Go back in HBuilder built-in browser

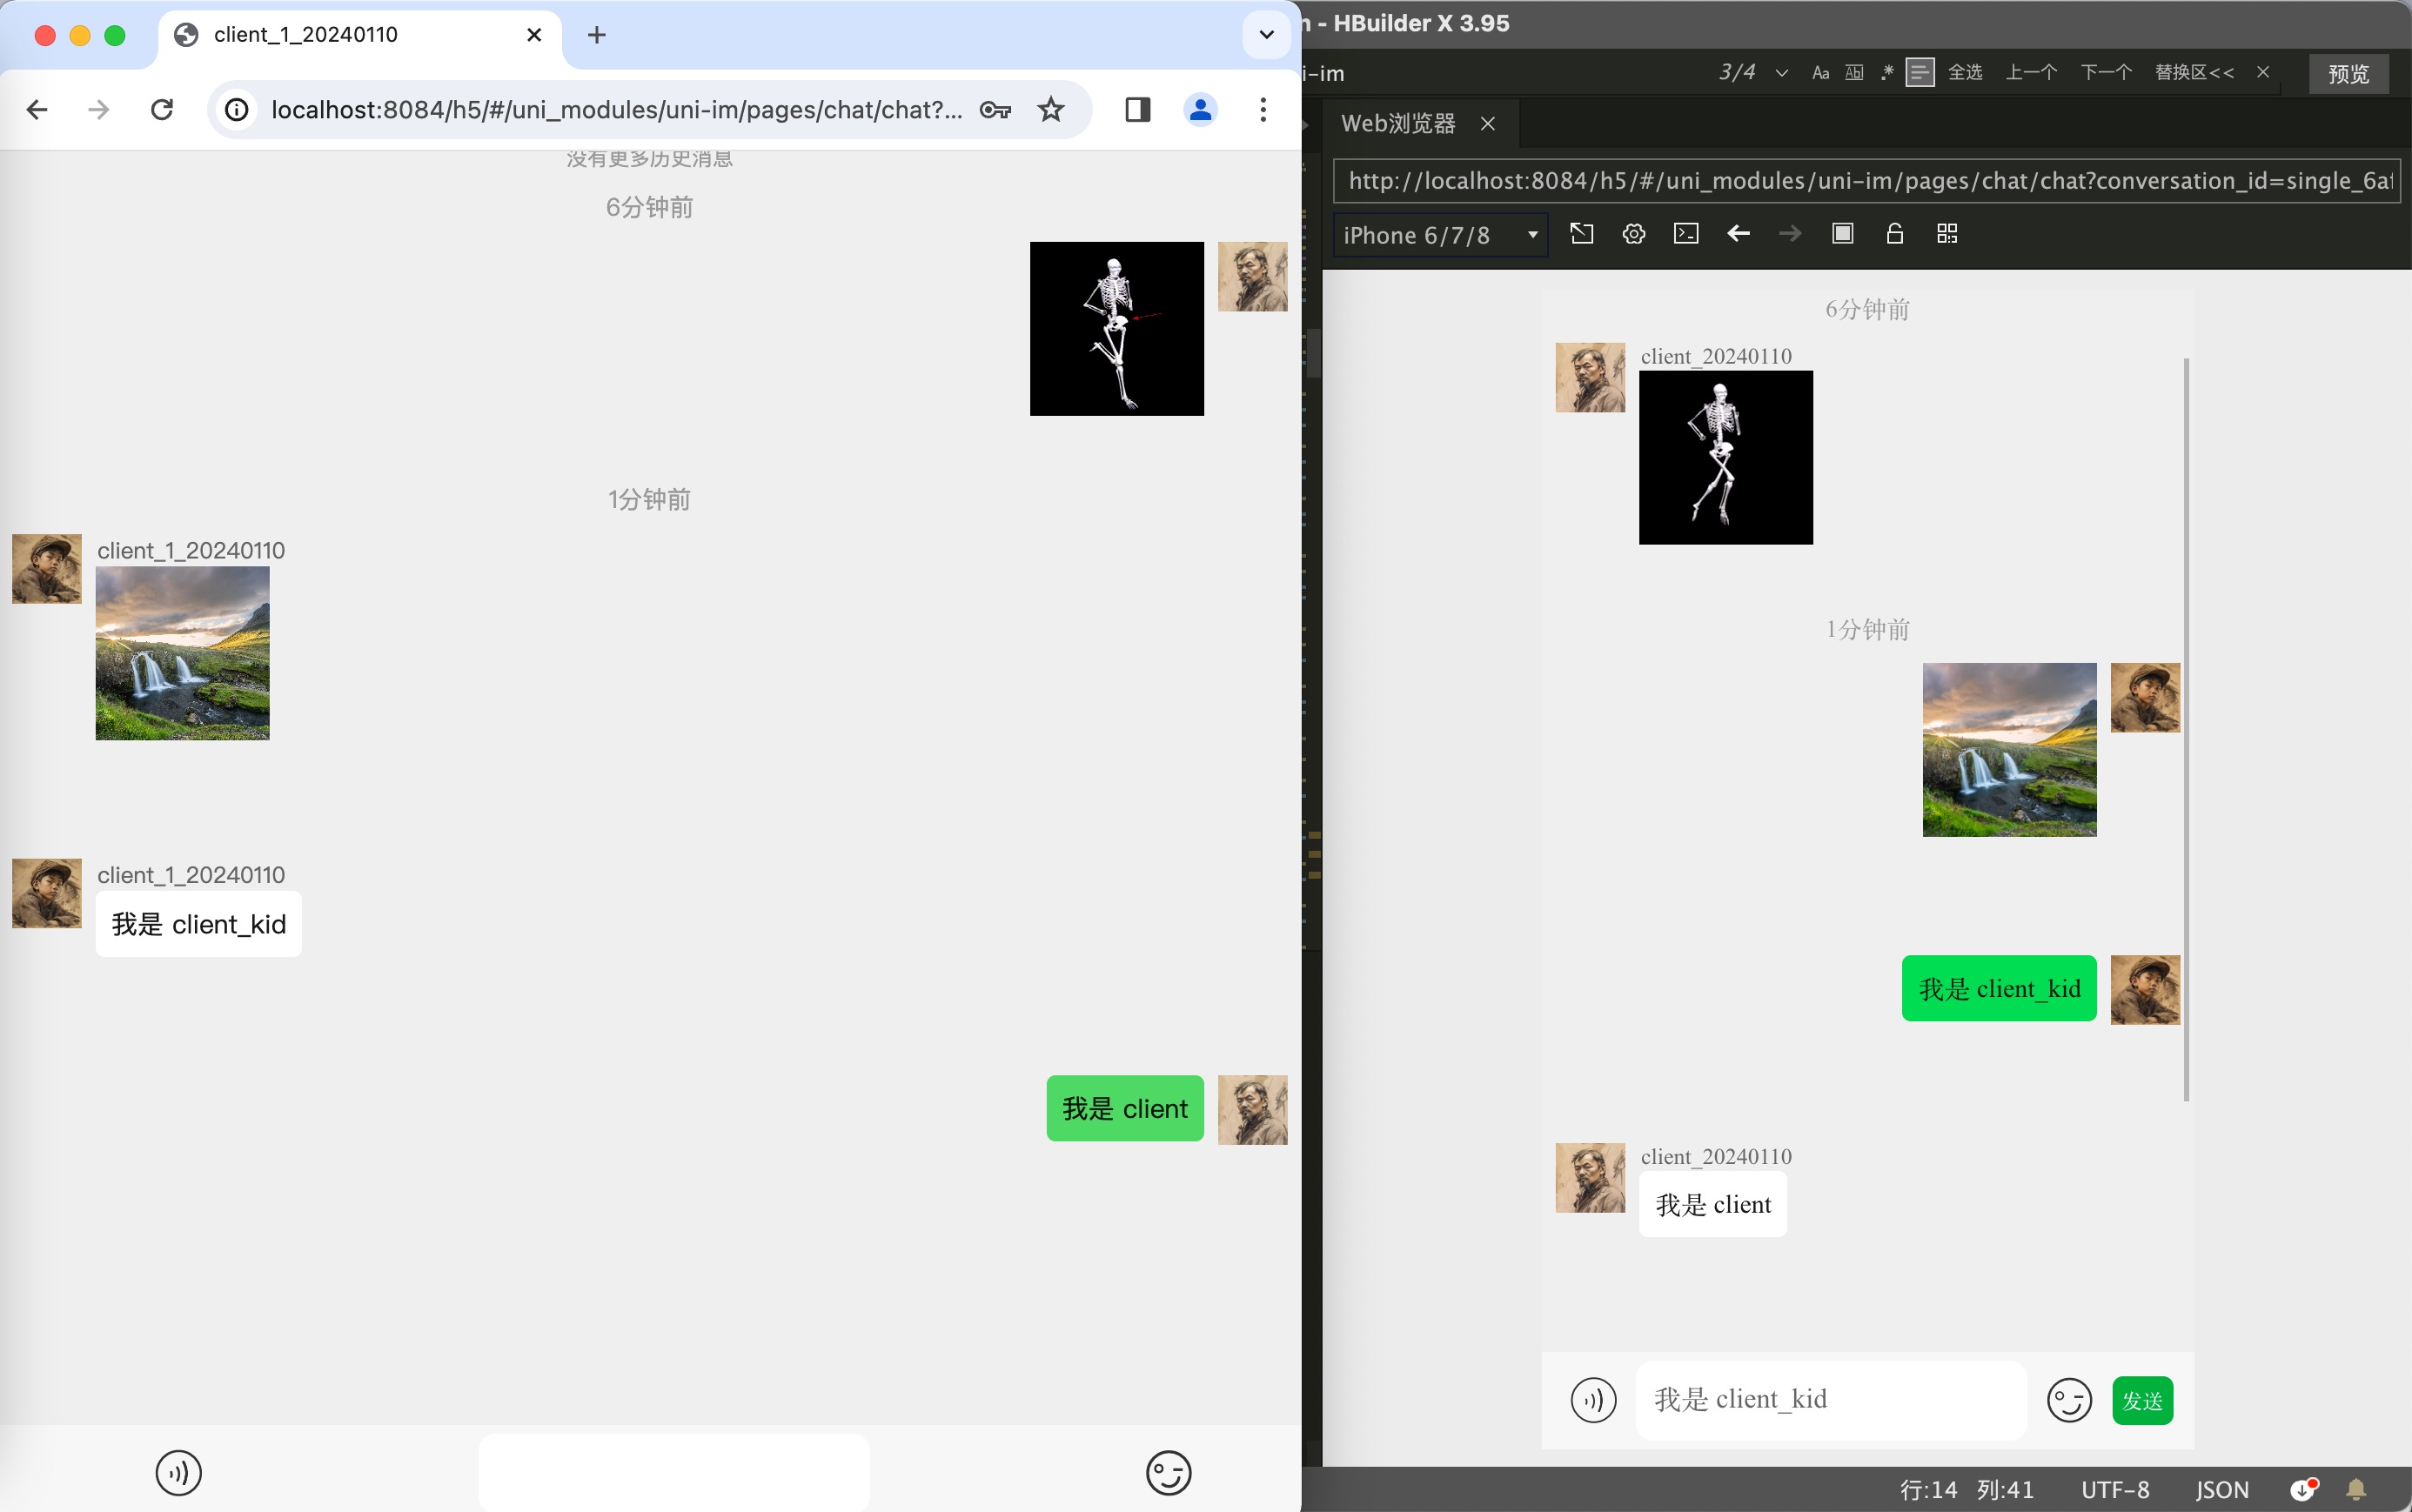(1738, 234)
